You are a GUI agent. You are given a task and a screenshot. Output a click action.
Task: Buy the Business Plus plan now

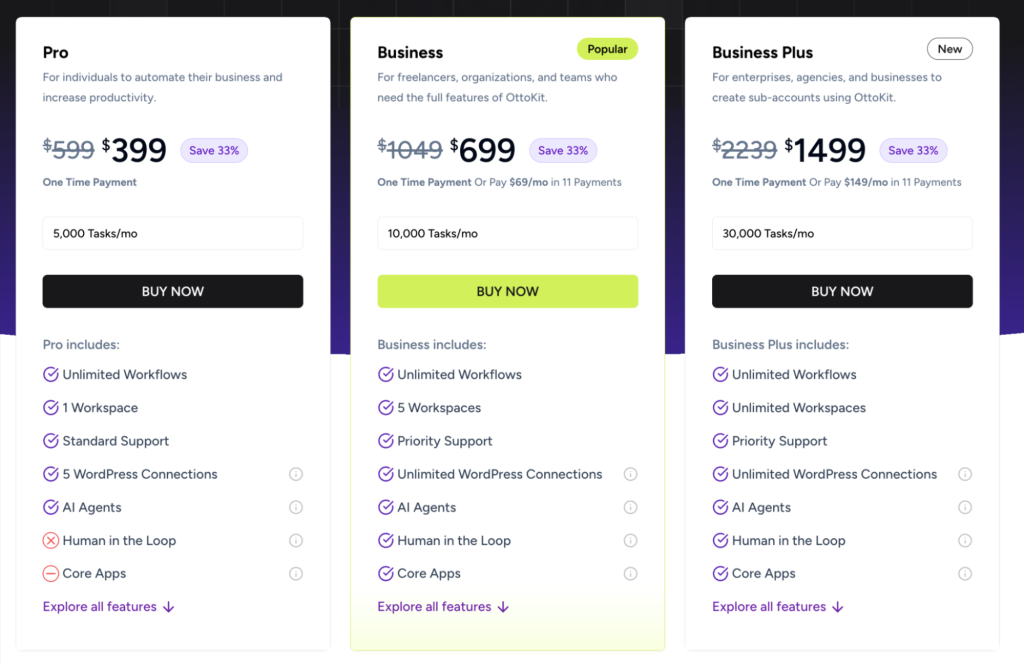[x=842, y=291]
